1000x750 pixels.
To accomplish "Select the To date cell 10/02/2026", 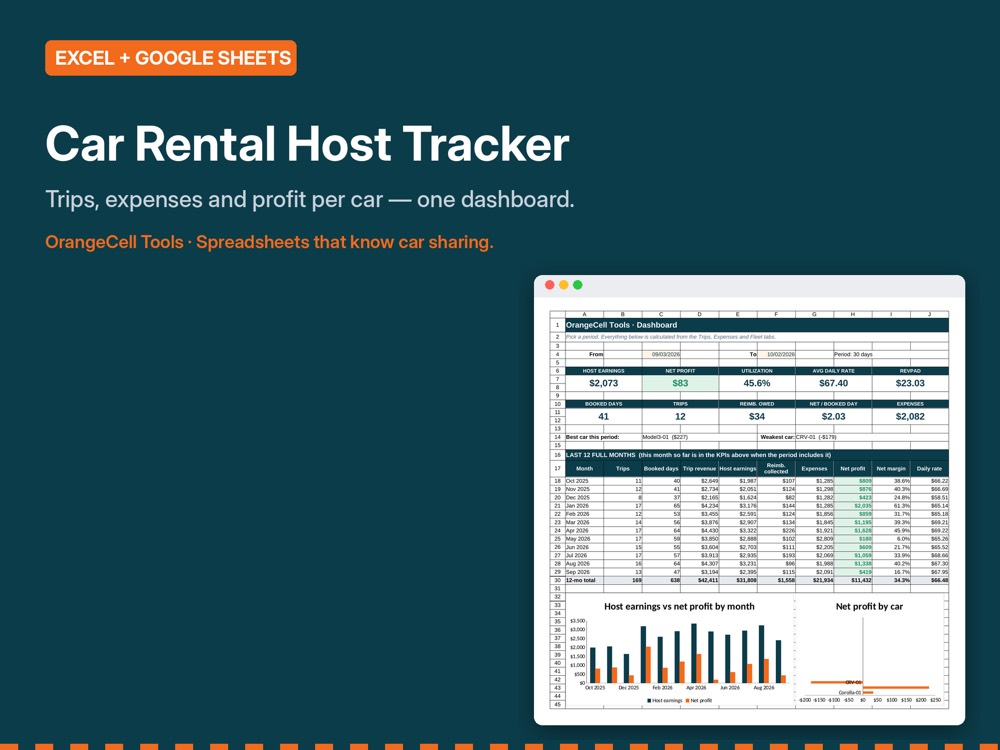I will click(776, 354).
